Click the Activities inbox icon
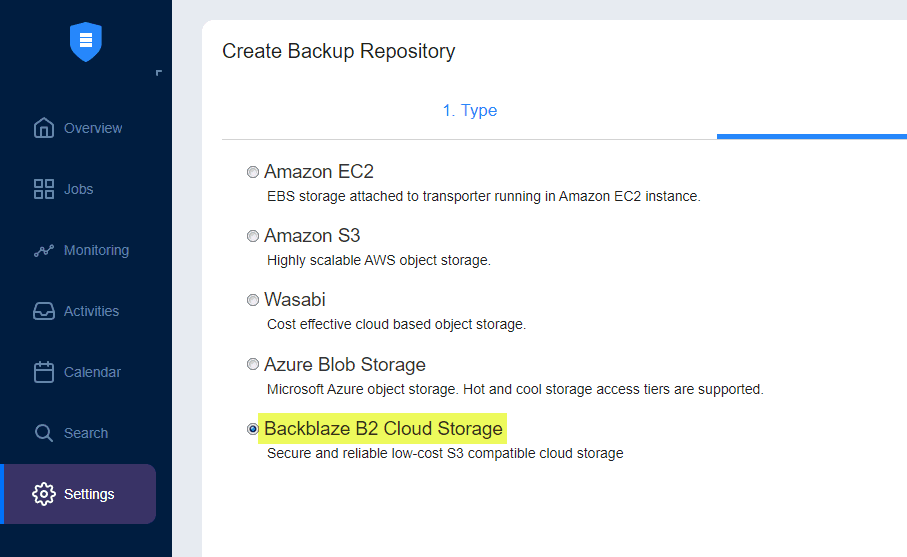Image resolution: width=907 pixels, height=557 pixels. pyautogui.click(x=44, y=311)
